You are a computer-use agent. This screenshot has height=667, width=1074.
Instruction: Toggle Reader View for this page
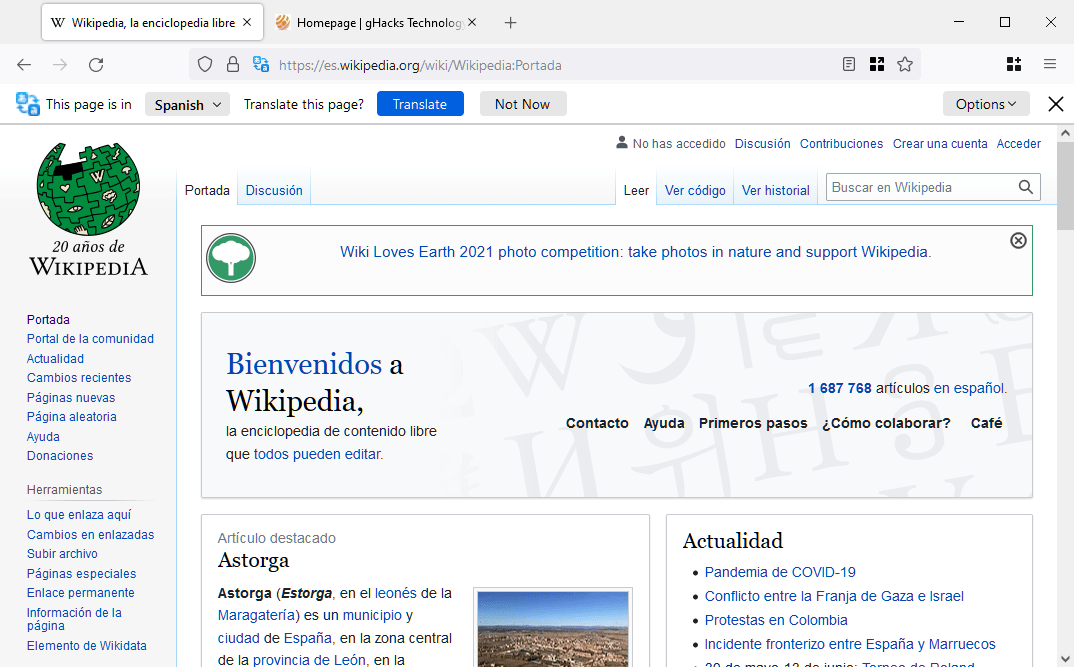pos(848,63)
